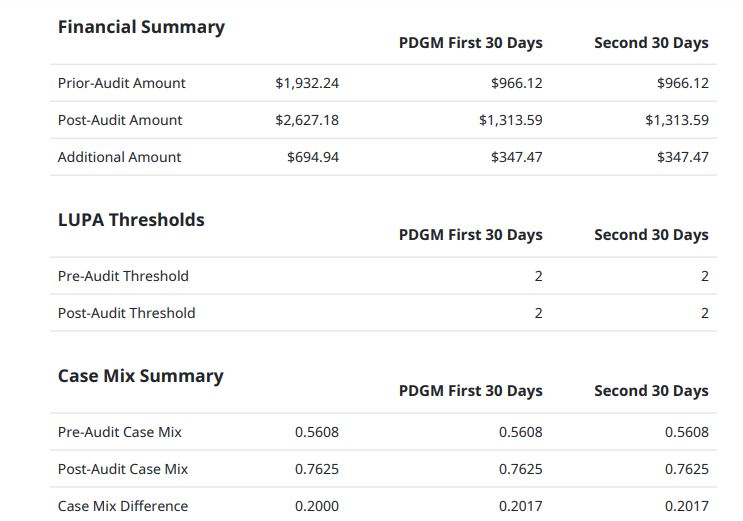
Task: Click the 0.2000 case mix difference value
Action: pos(317,506)
